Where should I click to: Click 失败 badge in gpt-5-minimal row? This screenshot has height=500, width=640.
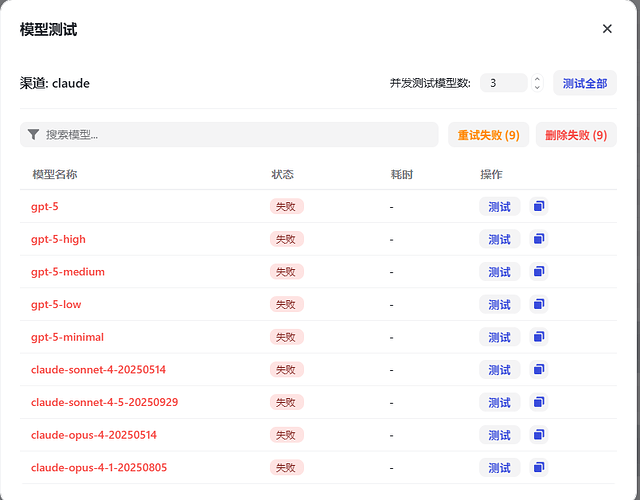pyautogui.click(x=287, y=337)
